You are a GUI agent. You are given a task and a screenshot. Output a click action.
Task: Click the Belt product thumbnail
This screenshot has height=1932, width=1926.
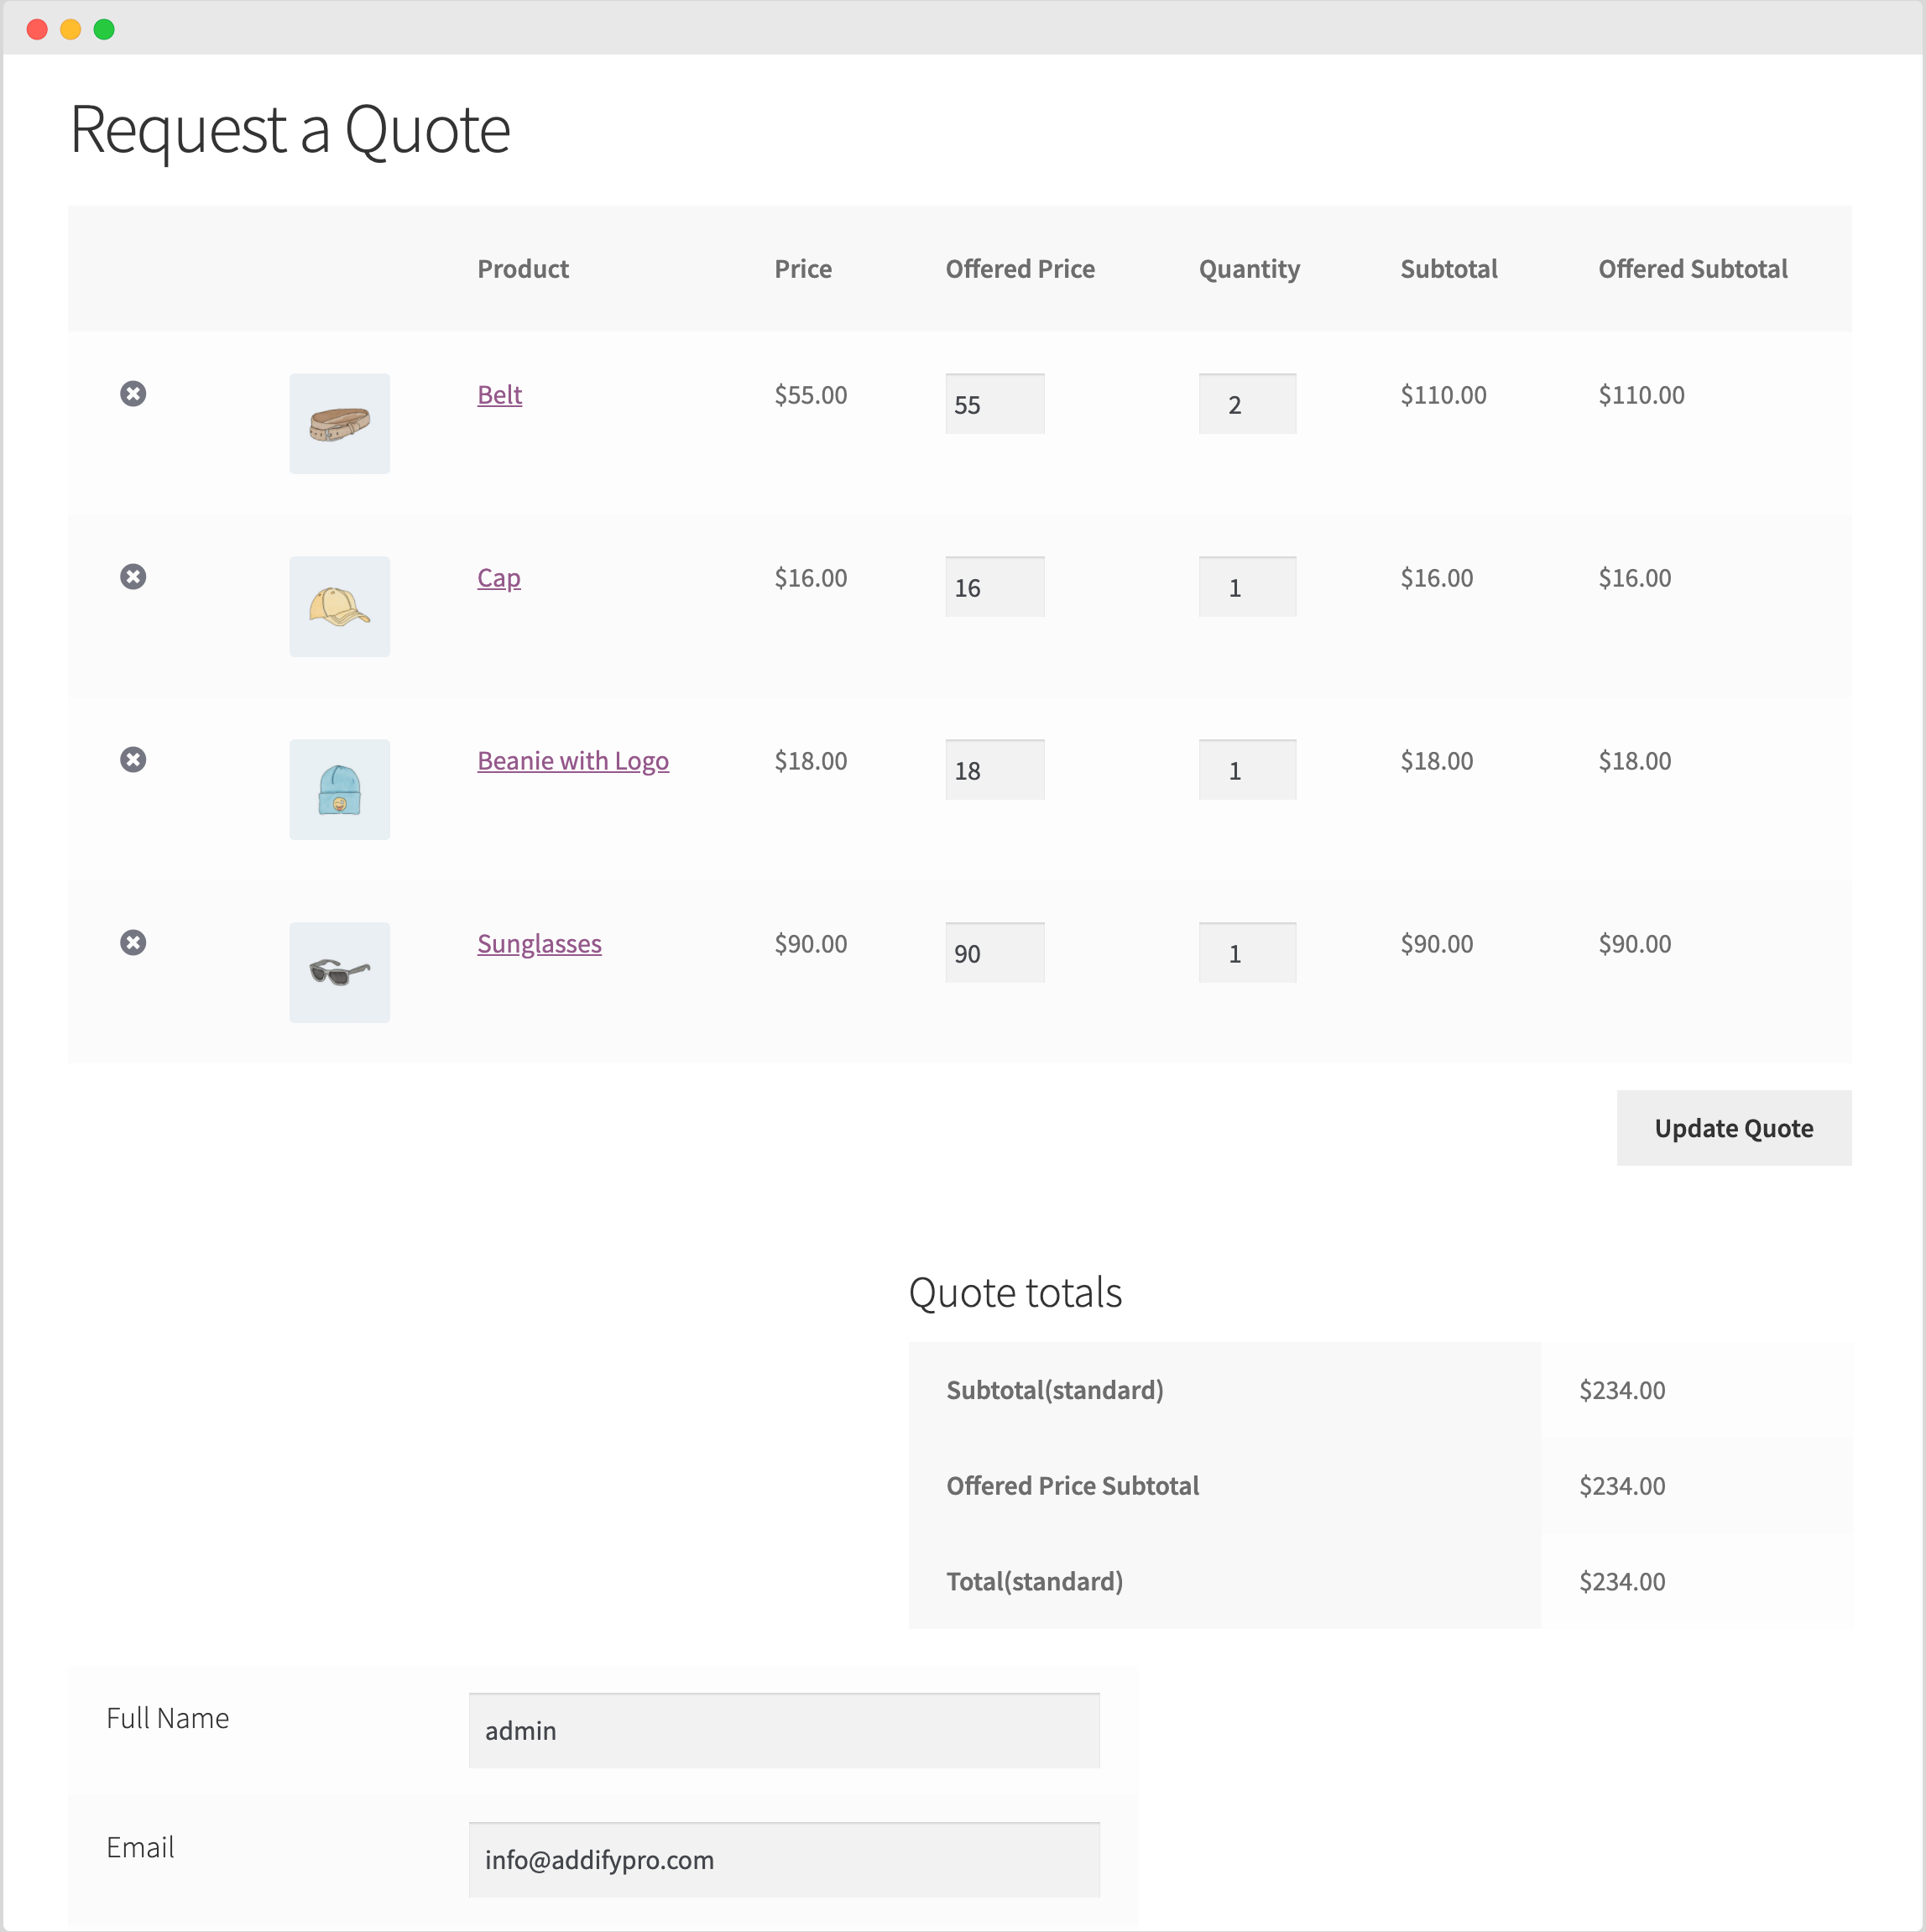coord(339,423)
